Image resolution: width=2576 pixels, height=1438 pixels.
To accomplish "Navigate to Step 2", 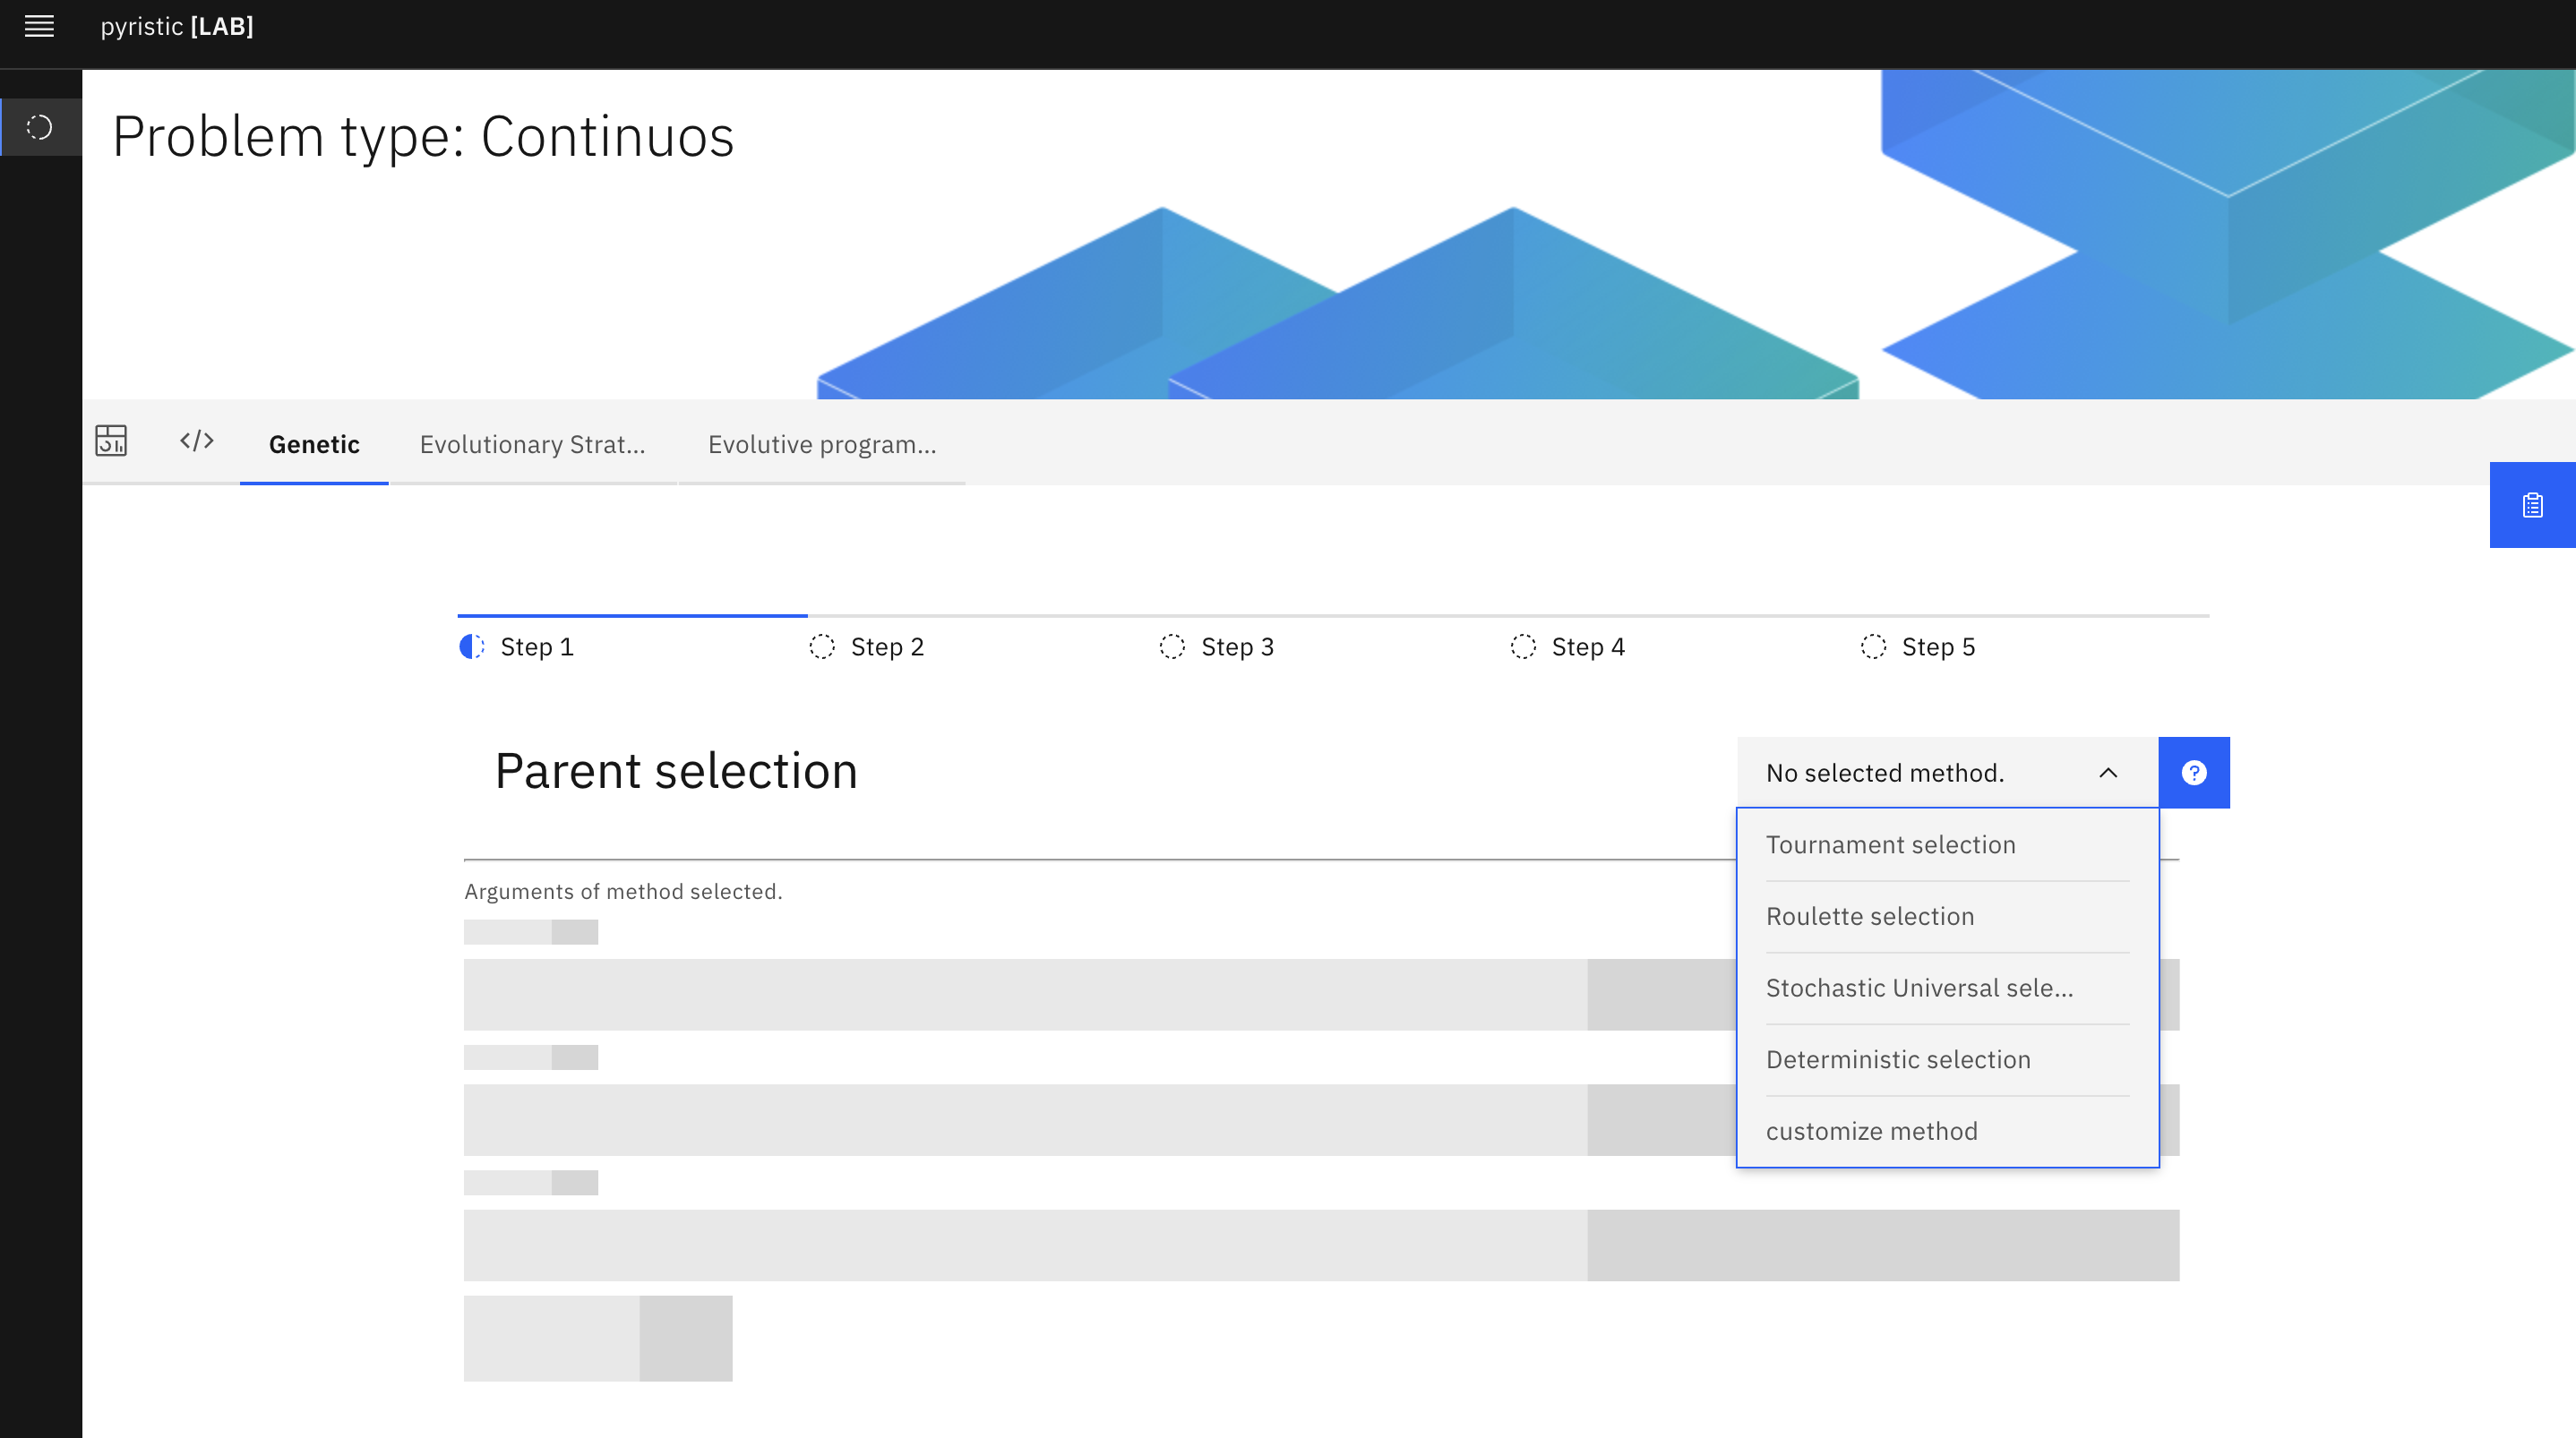I will tap(887, 646).
